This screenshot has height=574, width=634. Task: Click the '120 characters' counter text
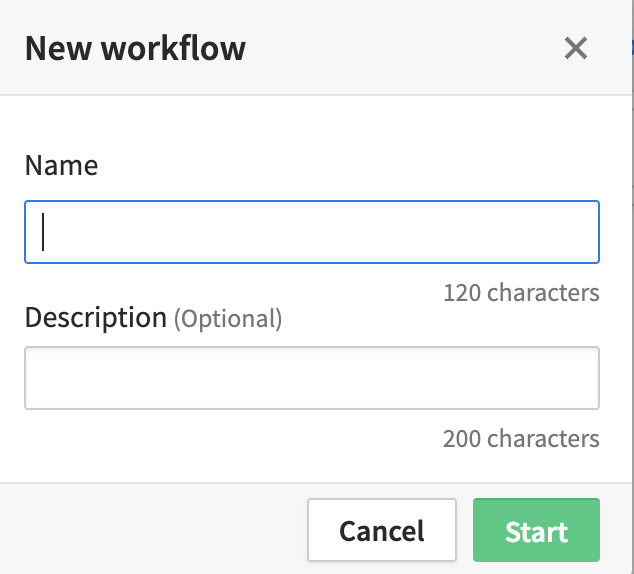(521, 292)
